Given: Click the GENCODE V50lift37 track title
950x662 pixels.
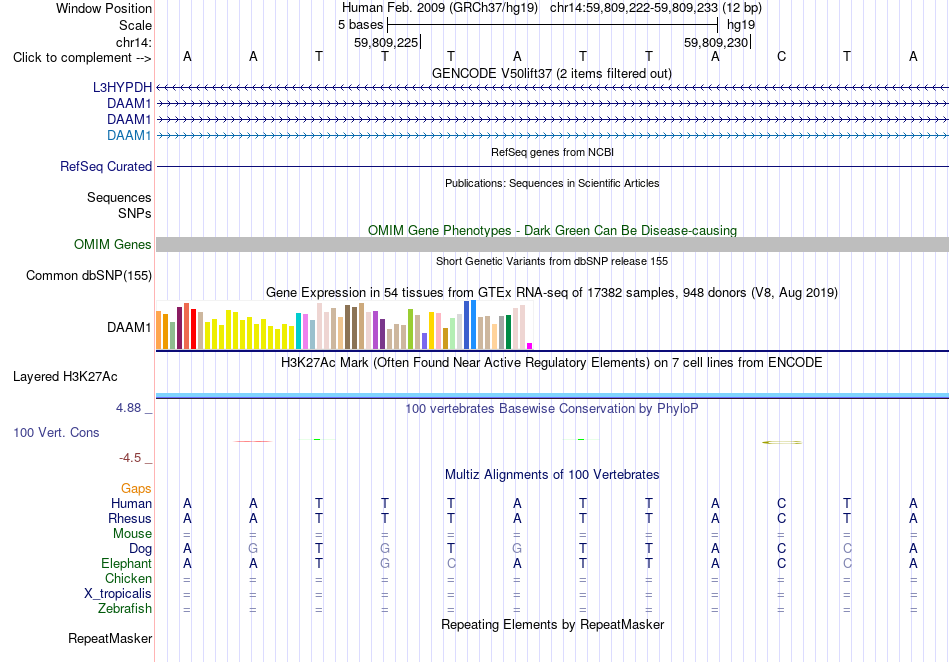Looking at the screenshot, I should tap(552, 73).
